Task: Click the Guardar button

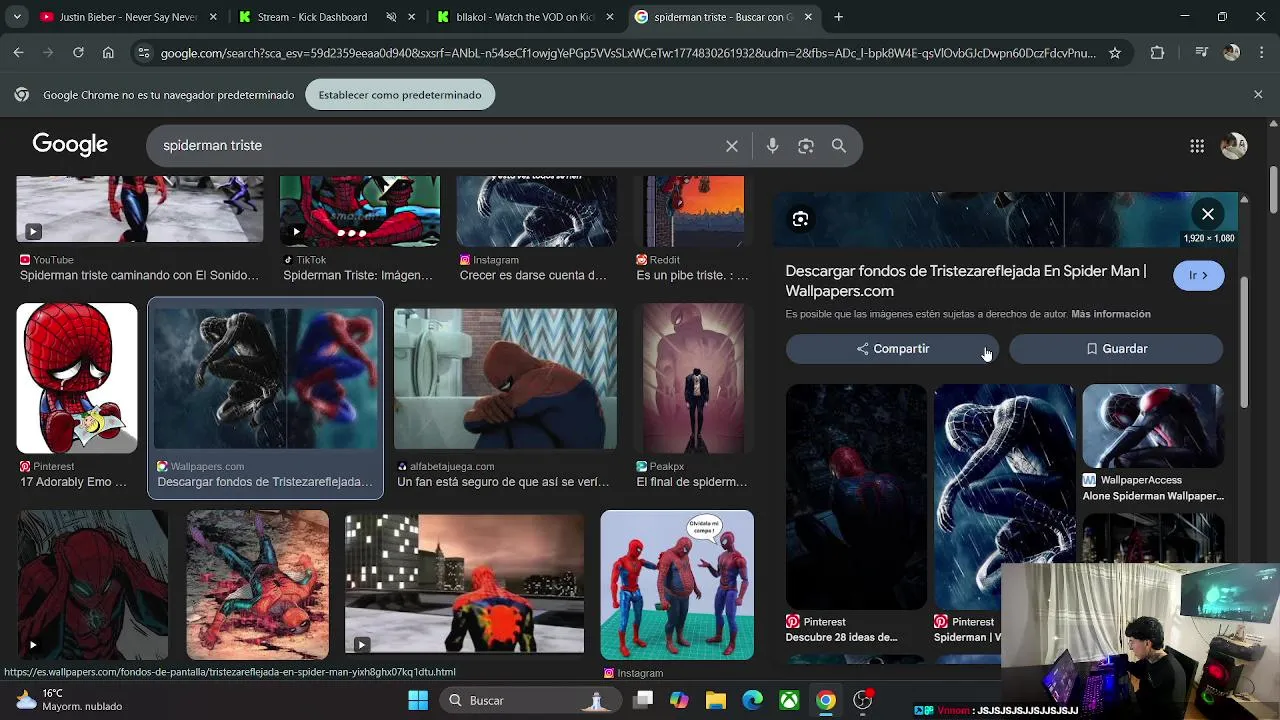Action: pyautogui.click(x=1116, y=349)
